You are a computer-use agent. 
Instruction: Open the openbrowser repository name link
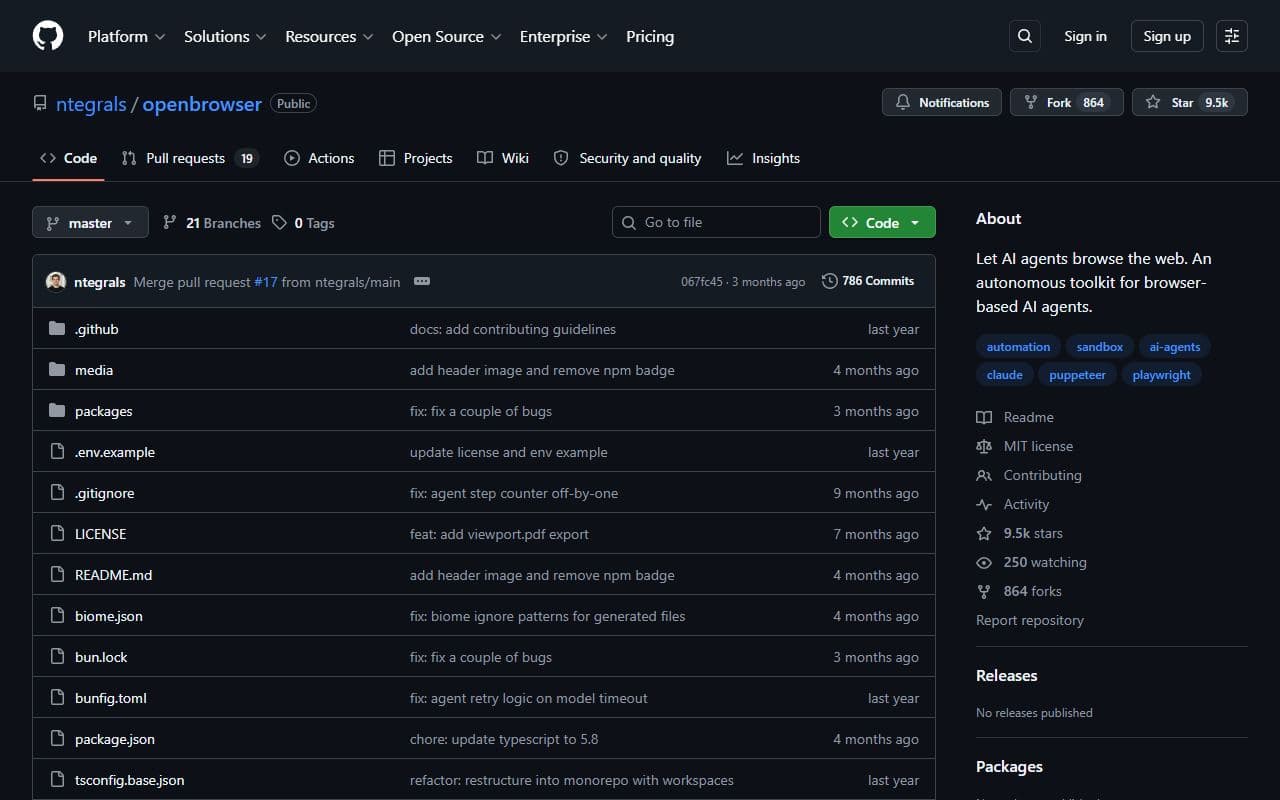tap(202, 104)
